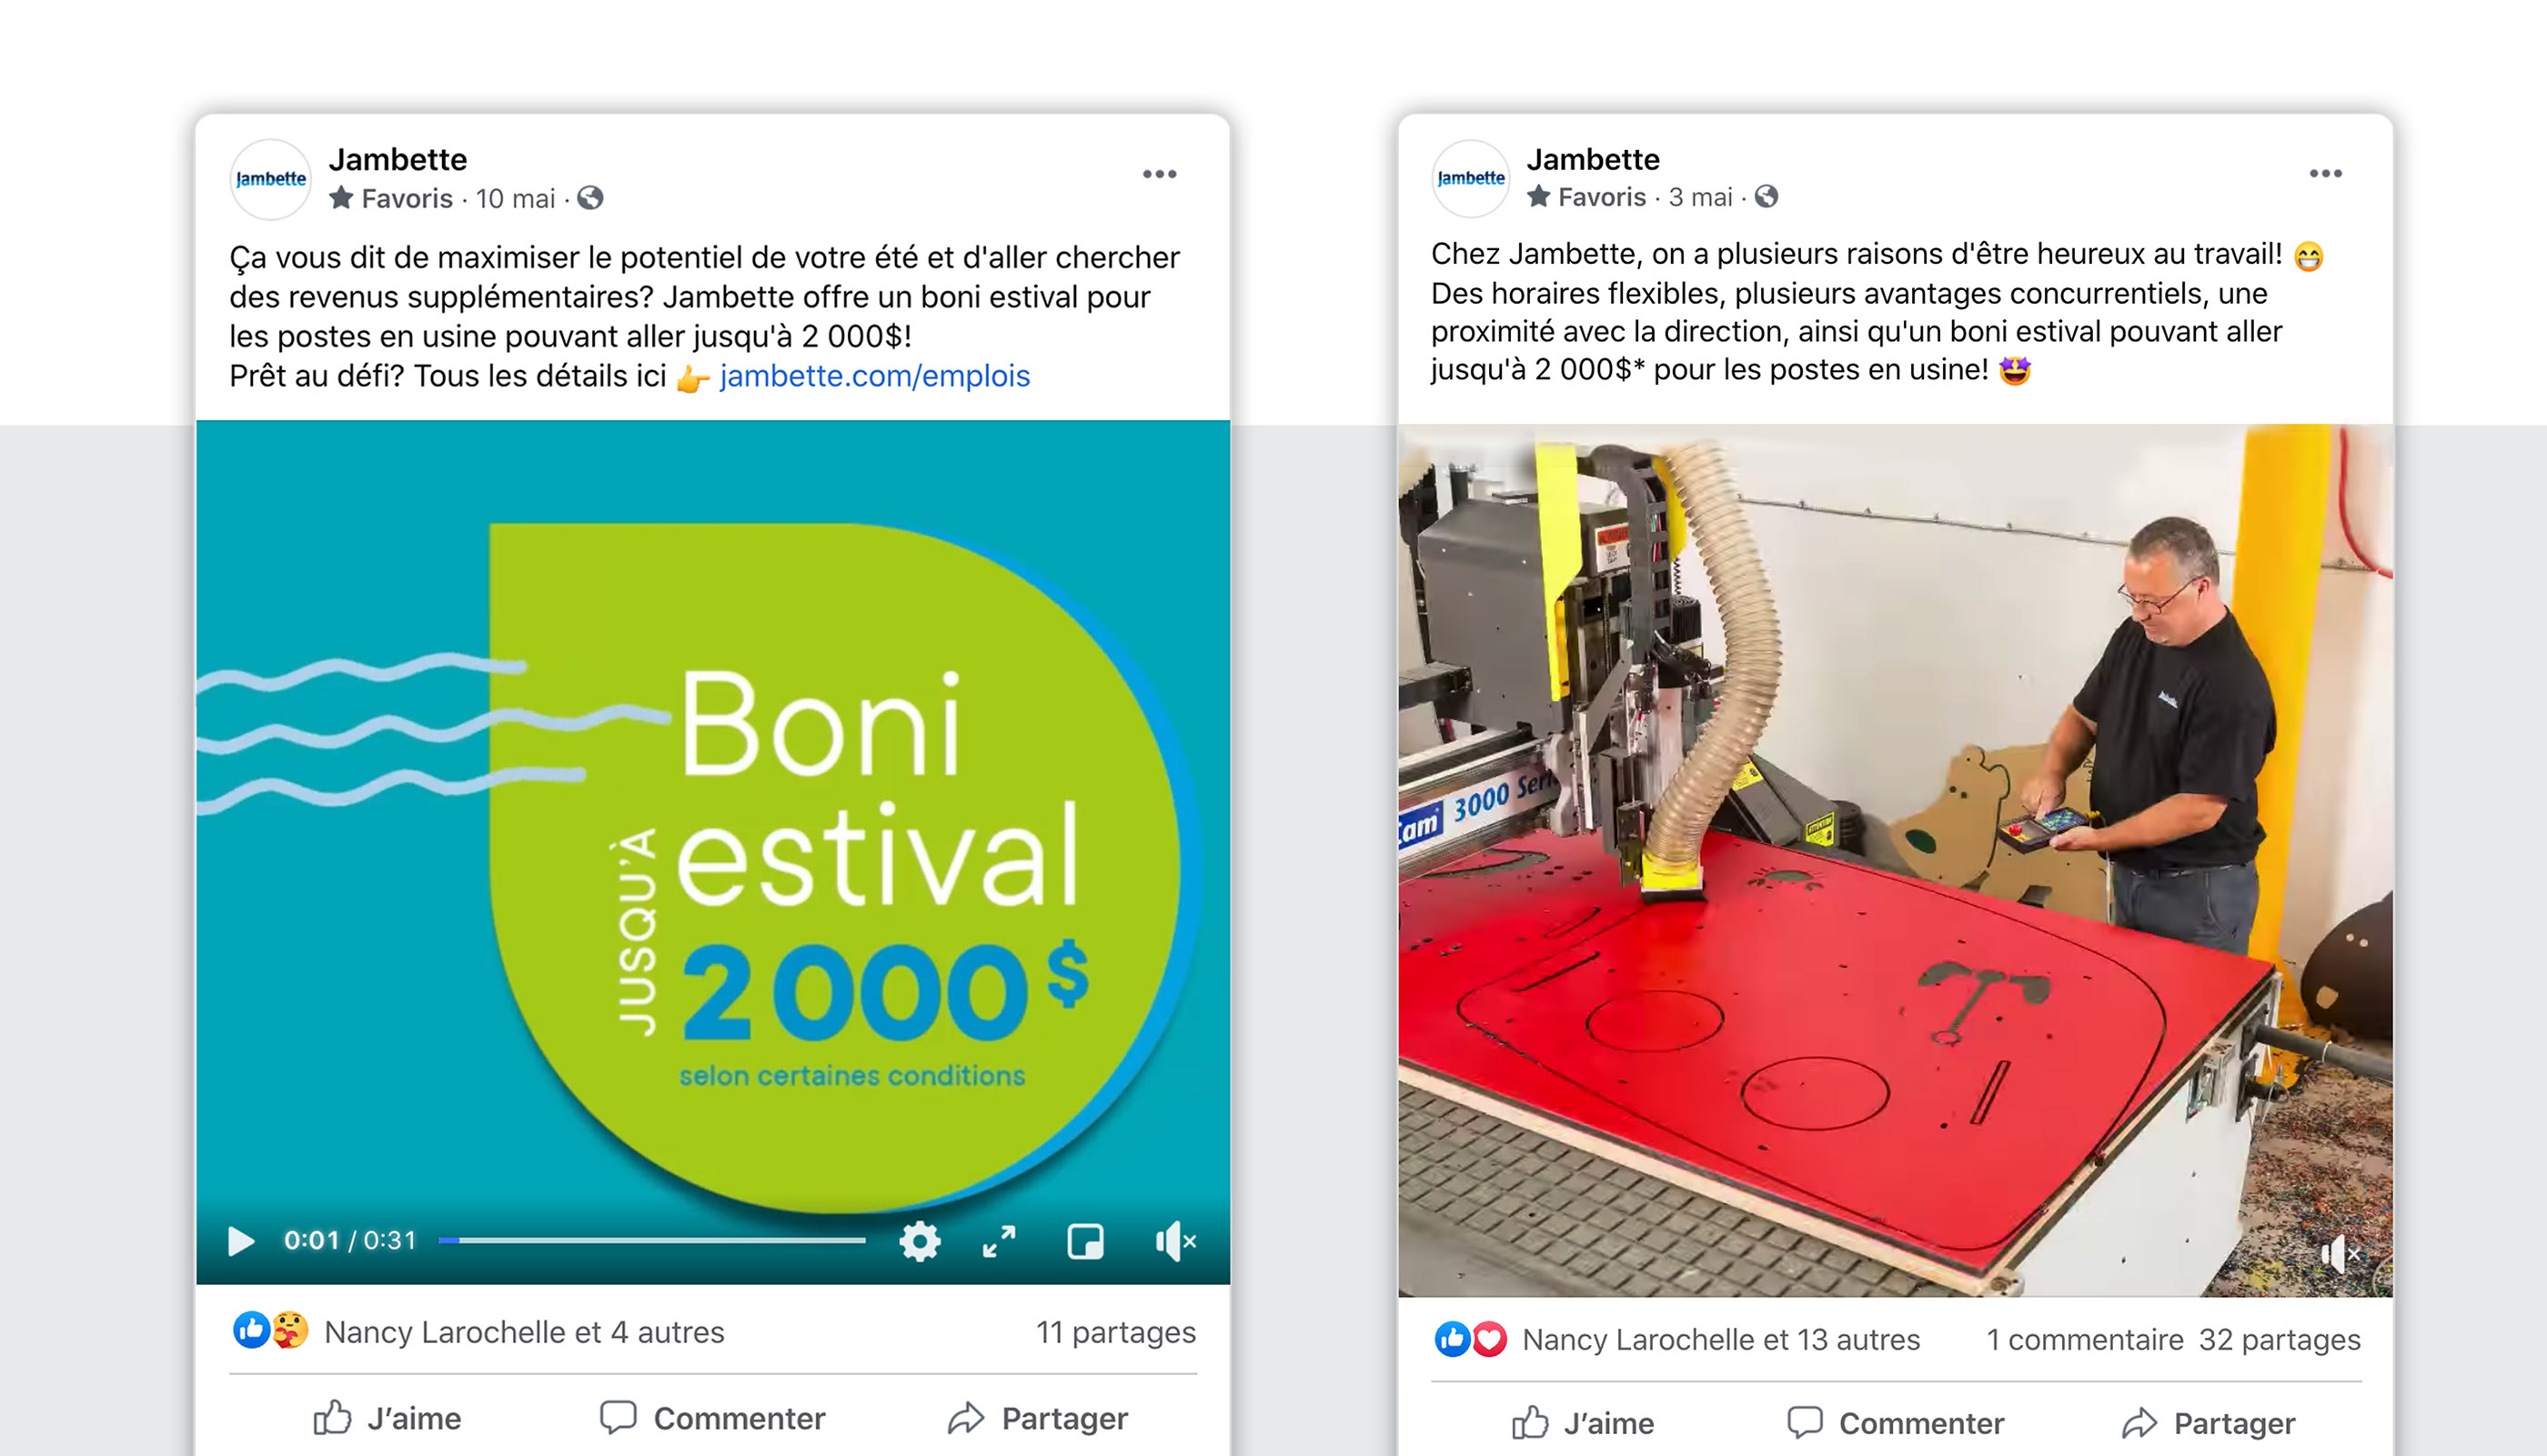Screen dimensions: 2547x1456
Task: Open video settings gear icon
Action: 919,1241
